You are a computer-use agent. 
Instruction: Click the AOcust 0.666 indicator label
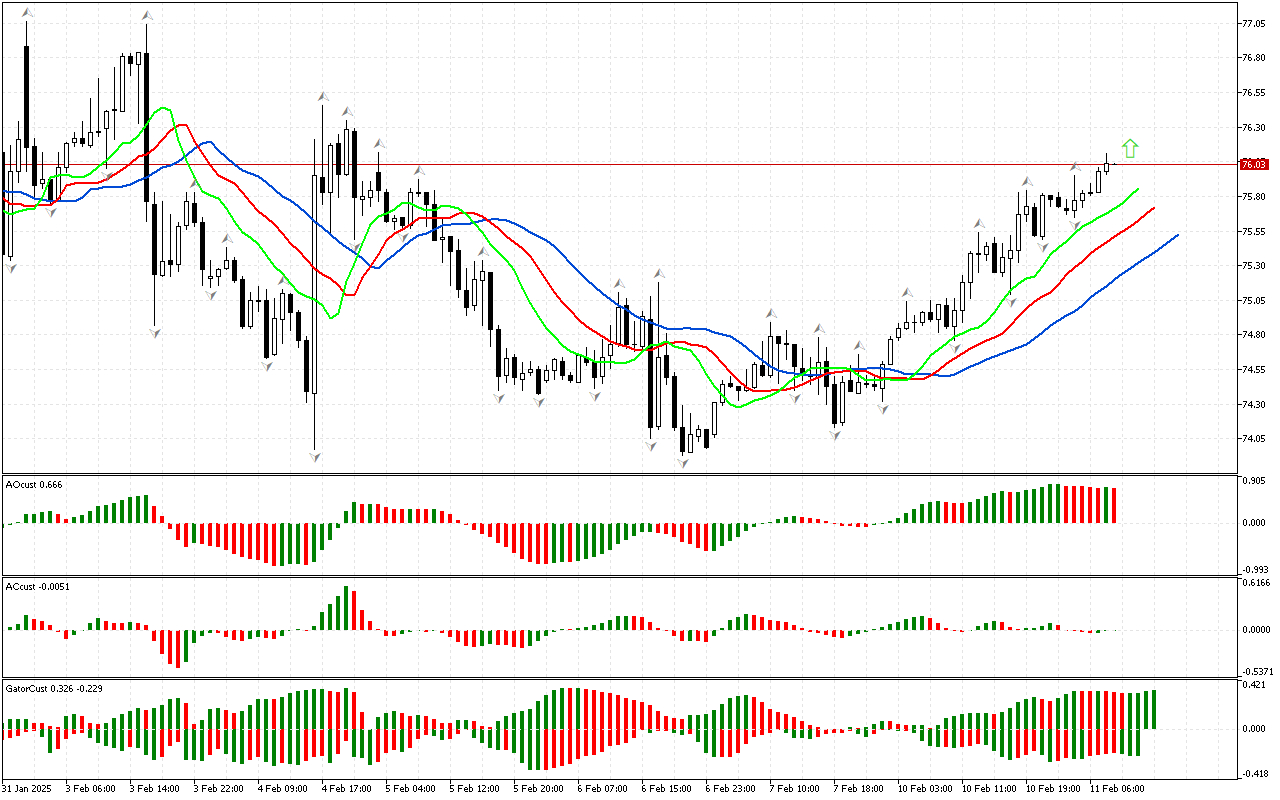pos(34,485)
